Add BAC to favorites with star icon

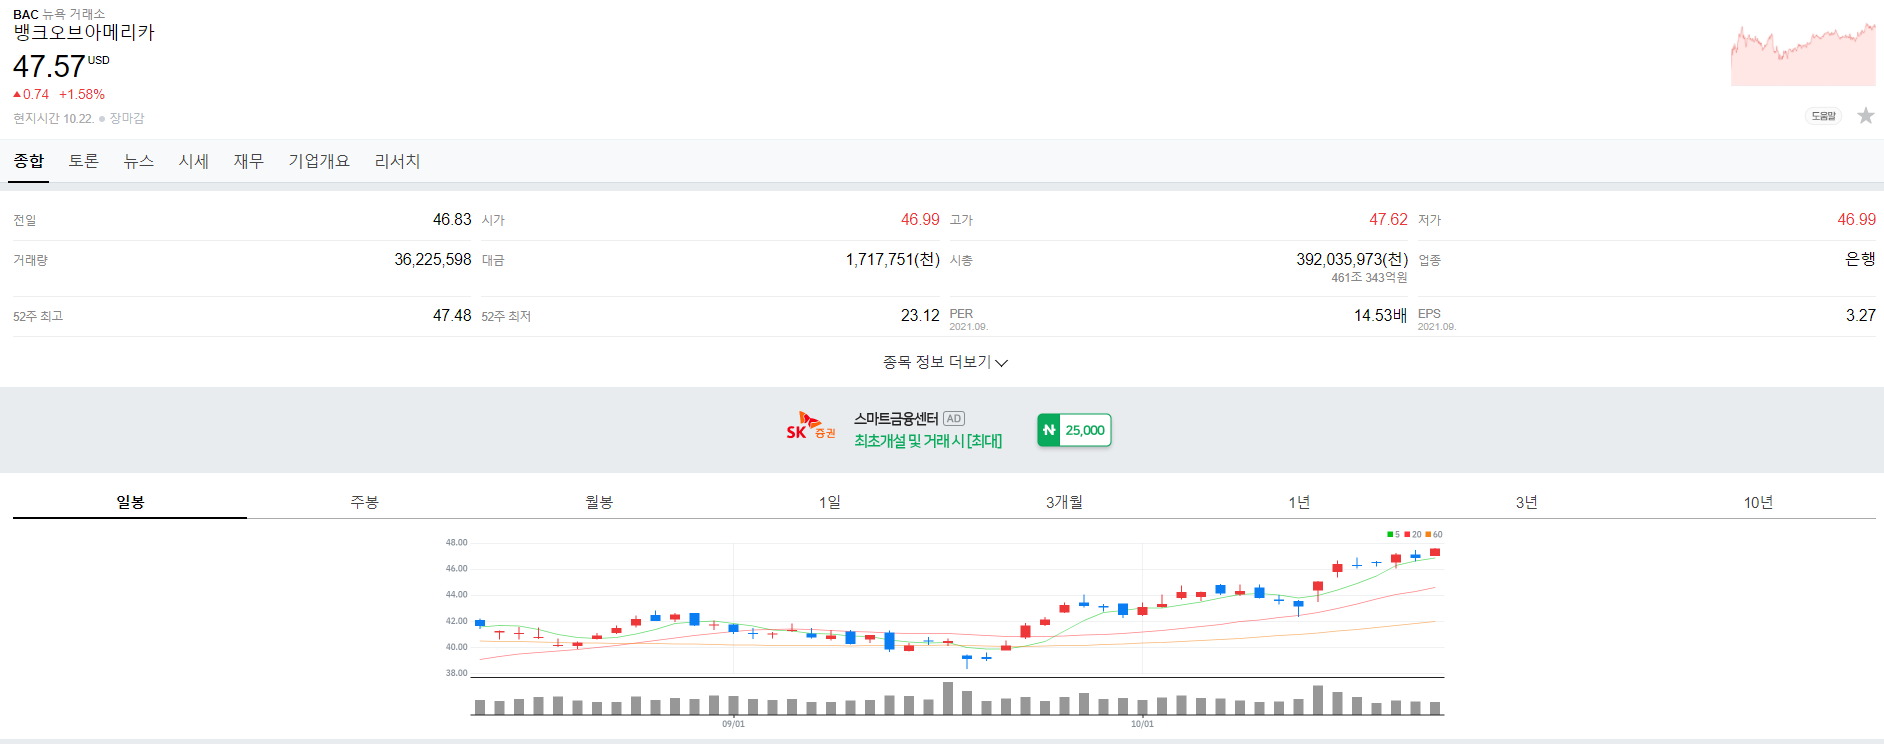click(1866, 116)
